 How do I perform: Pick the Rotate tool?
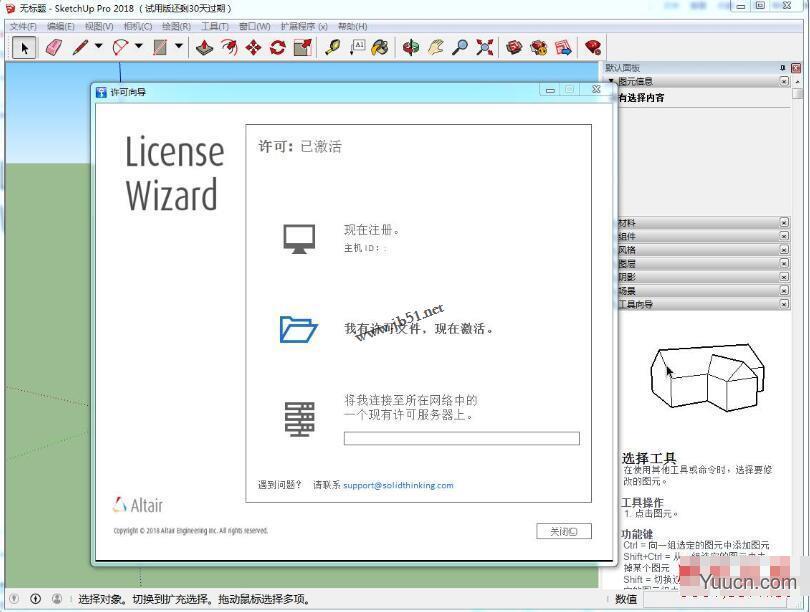[278, 48]
